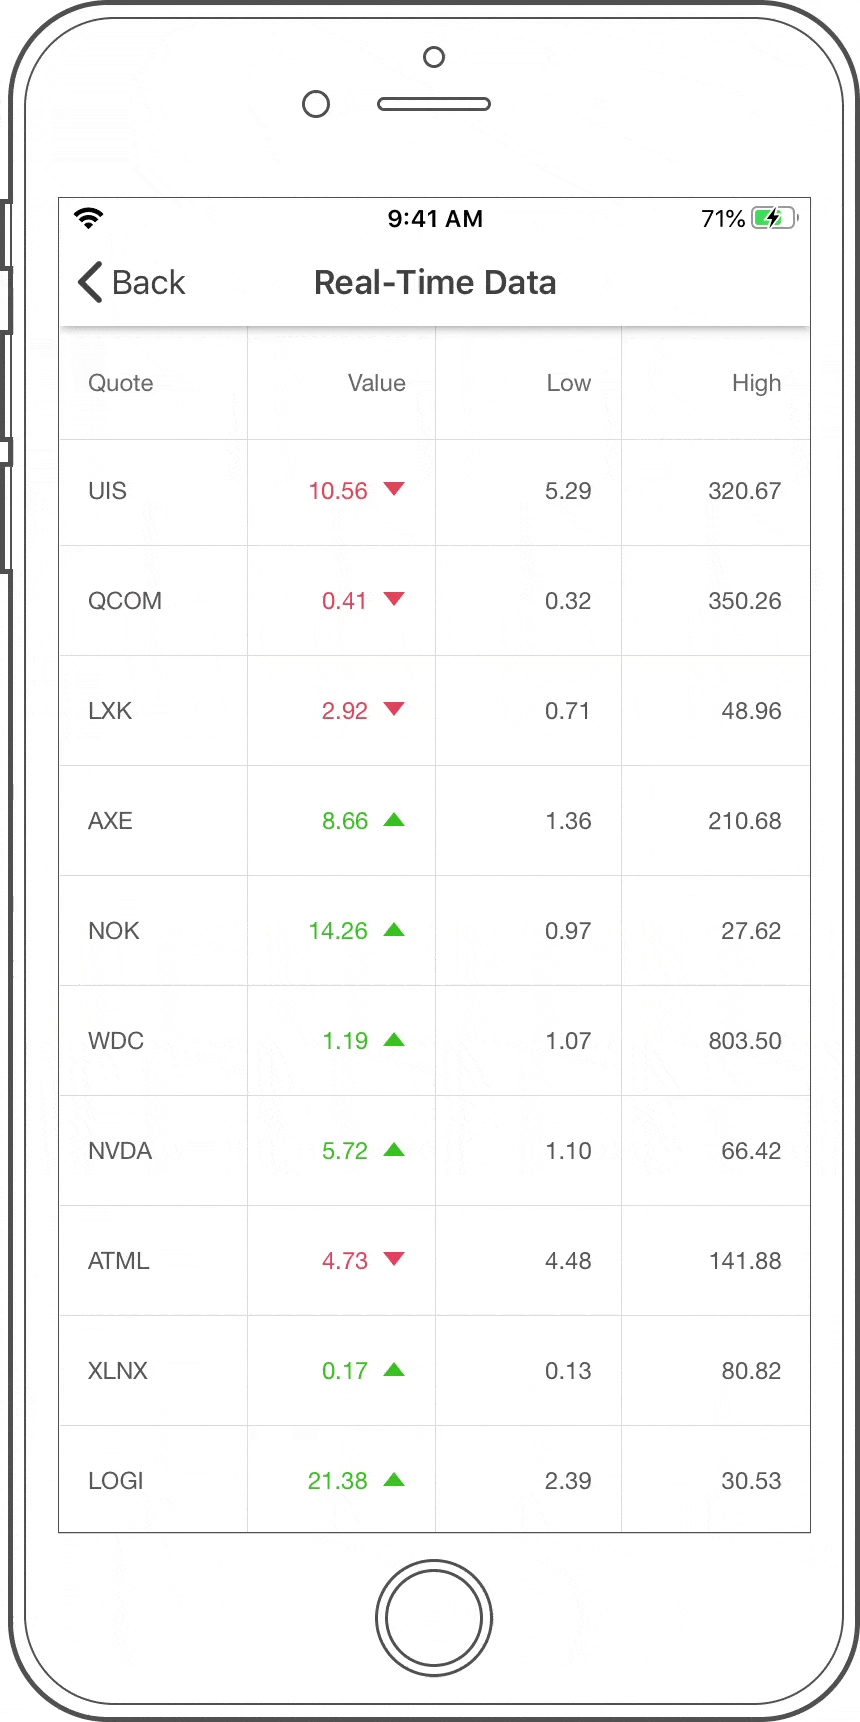Tap the red down arrow in ATML row
Viewport: 860px width, 1722px height.
point(394,1259)
